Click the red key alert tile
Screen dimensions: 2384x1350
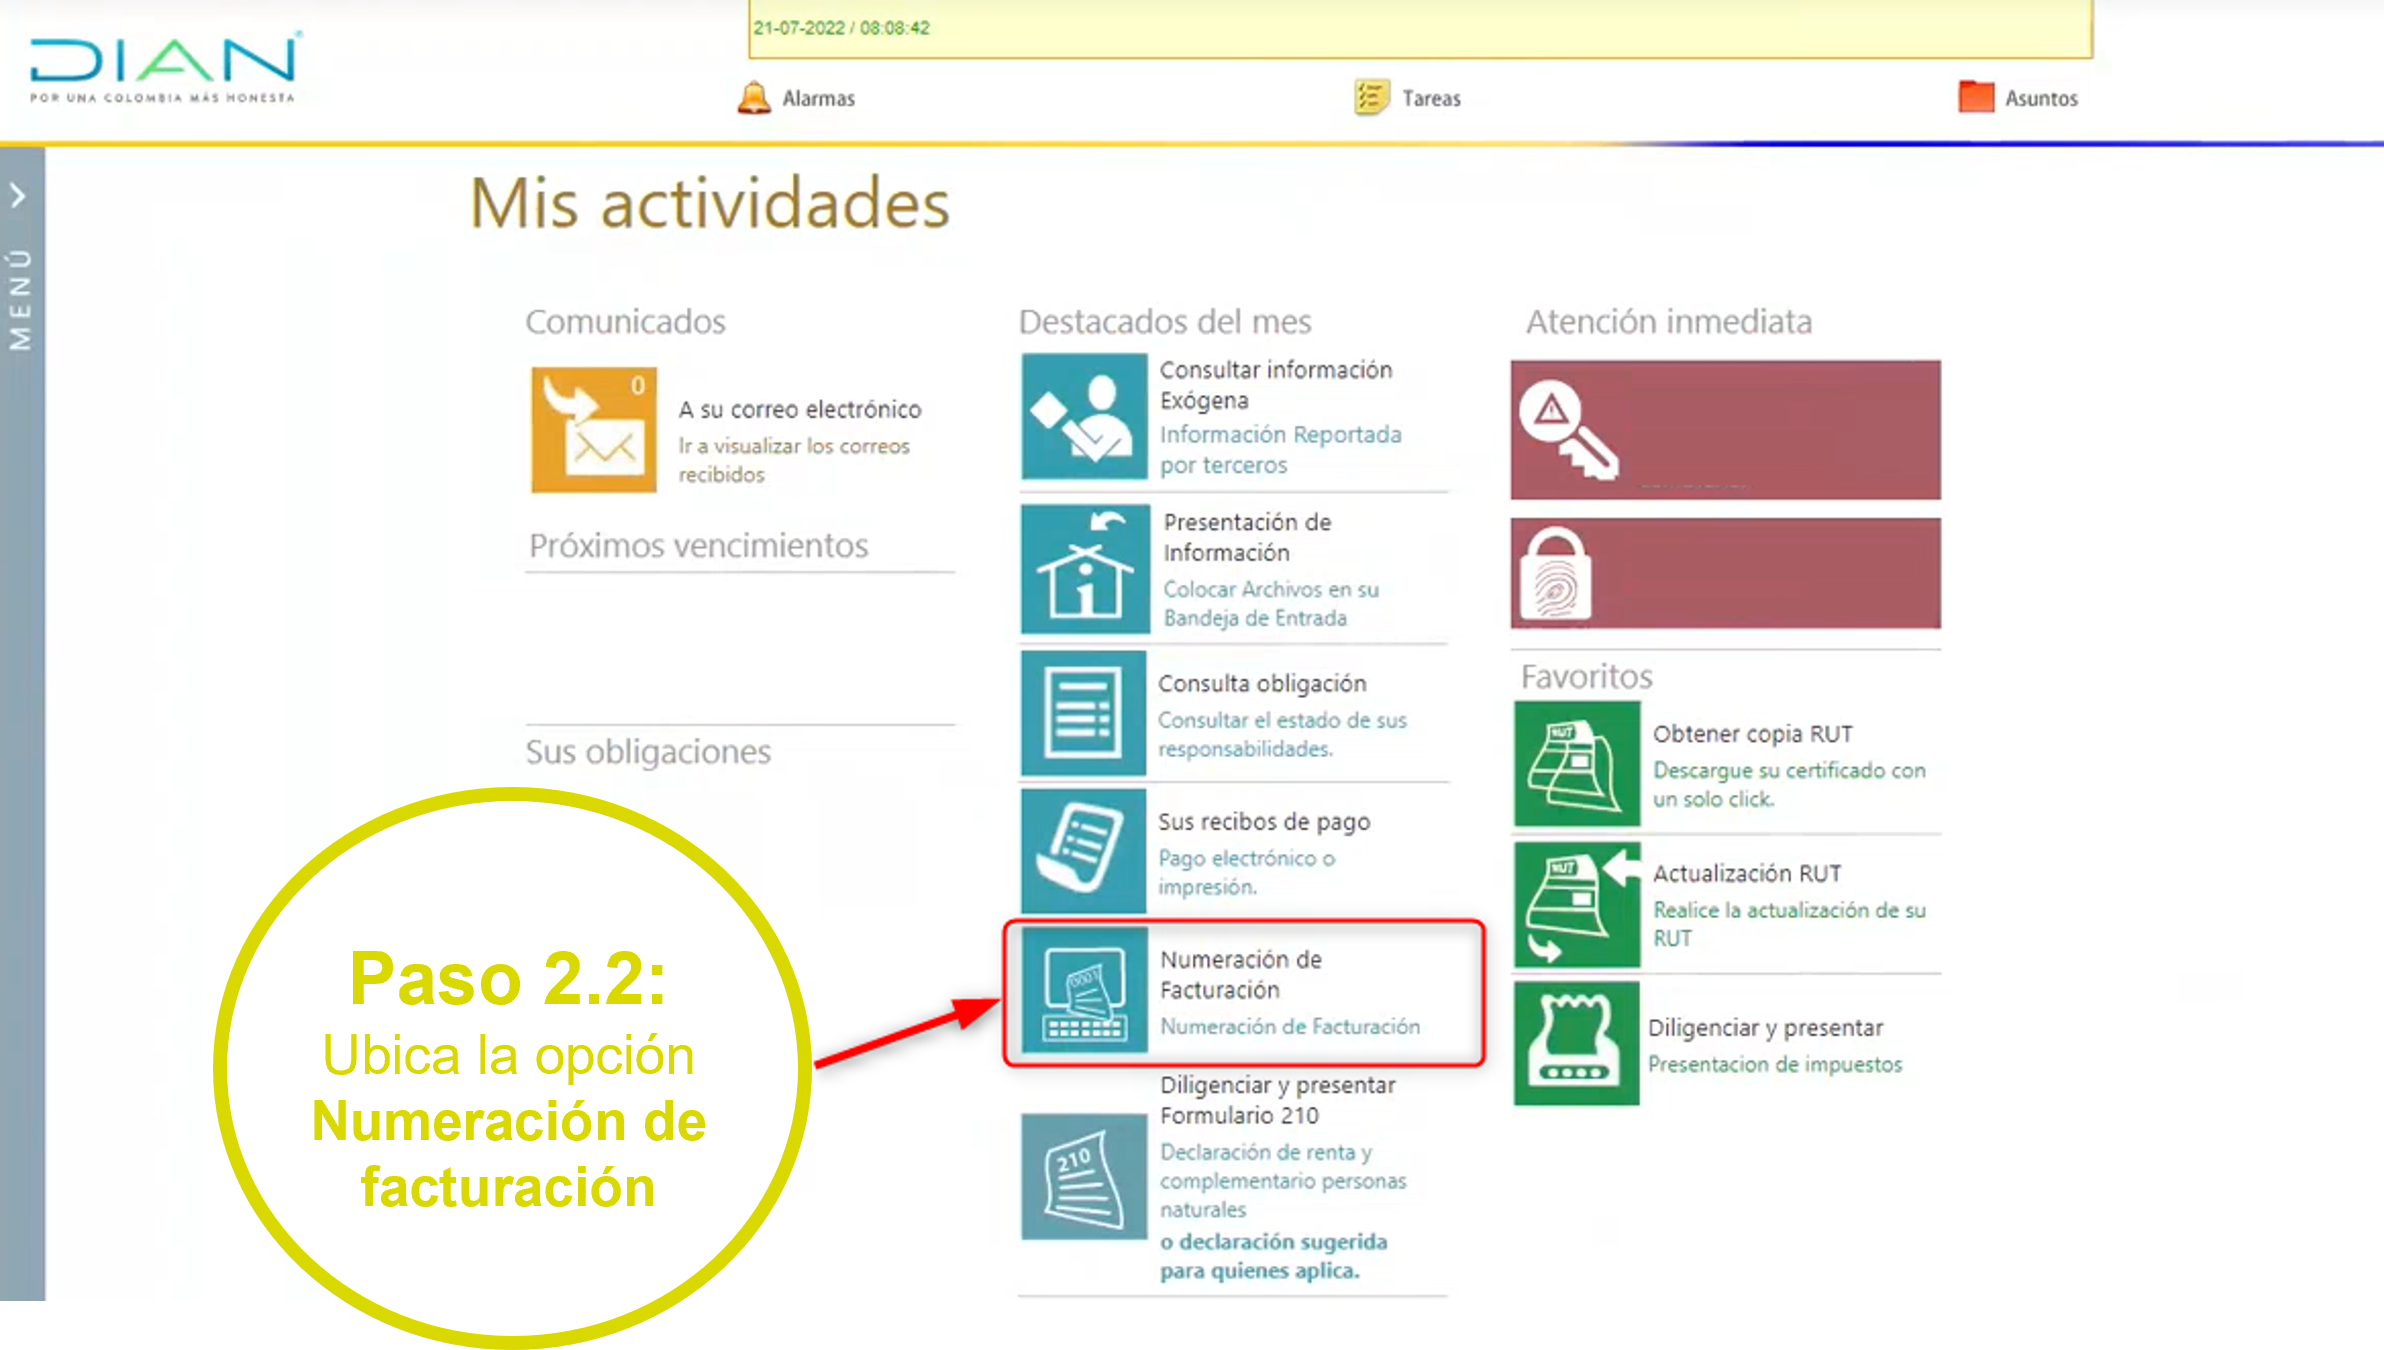(x=1725, y=430)
